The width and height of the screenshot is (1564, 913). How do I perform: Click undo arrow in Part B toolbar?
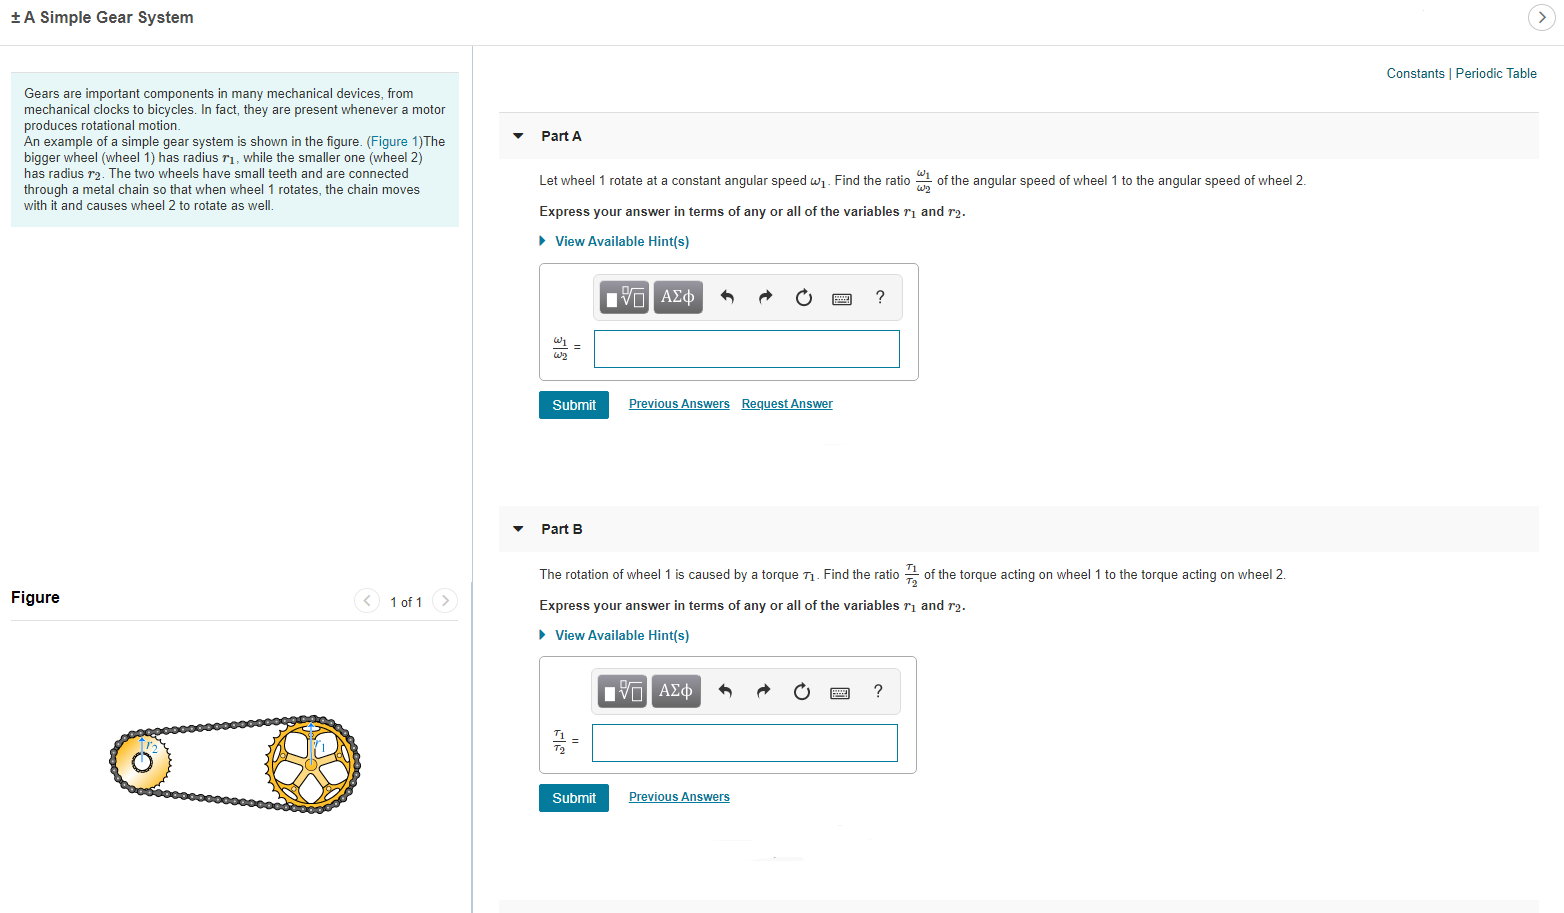click(x=725, y=691)
